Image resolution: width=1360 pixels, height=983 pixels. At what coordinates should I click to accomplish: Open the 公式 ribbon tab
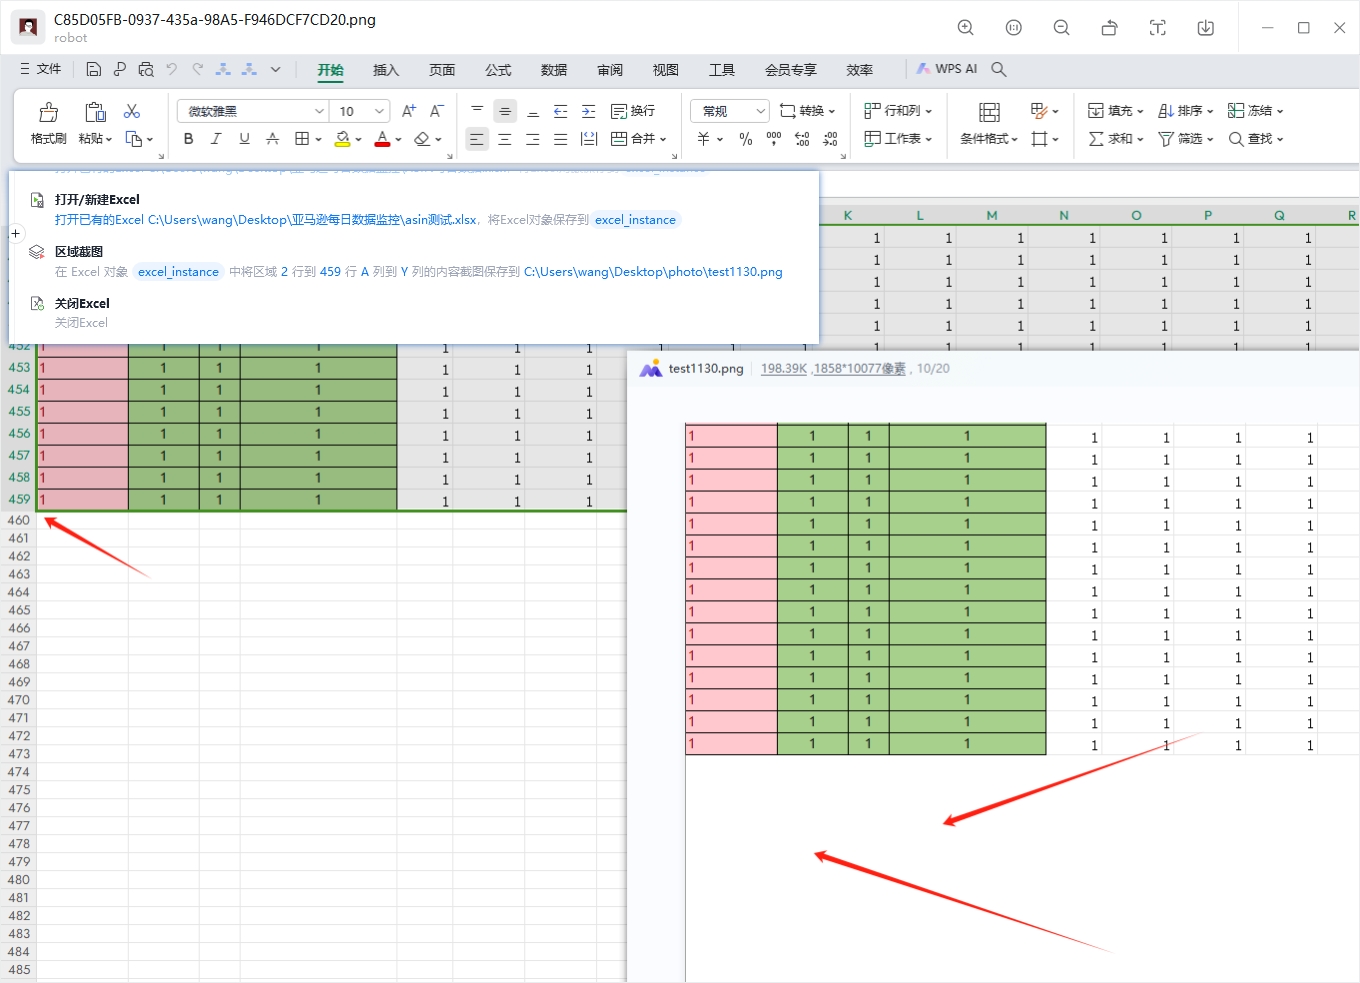click(x=498, y=70)
